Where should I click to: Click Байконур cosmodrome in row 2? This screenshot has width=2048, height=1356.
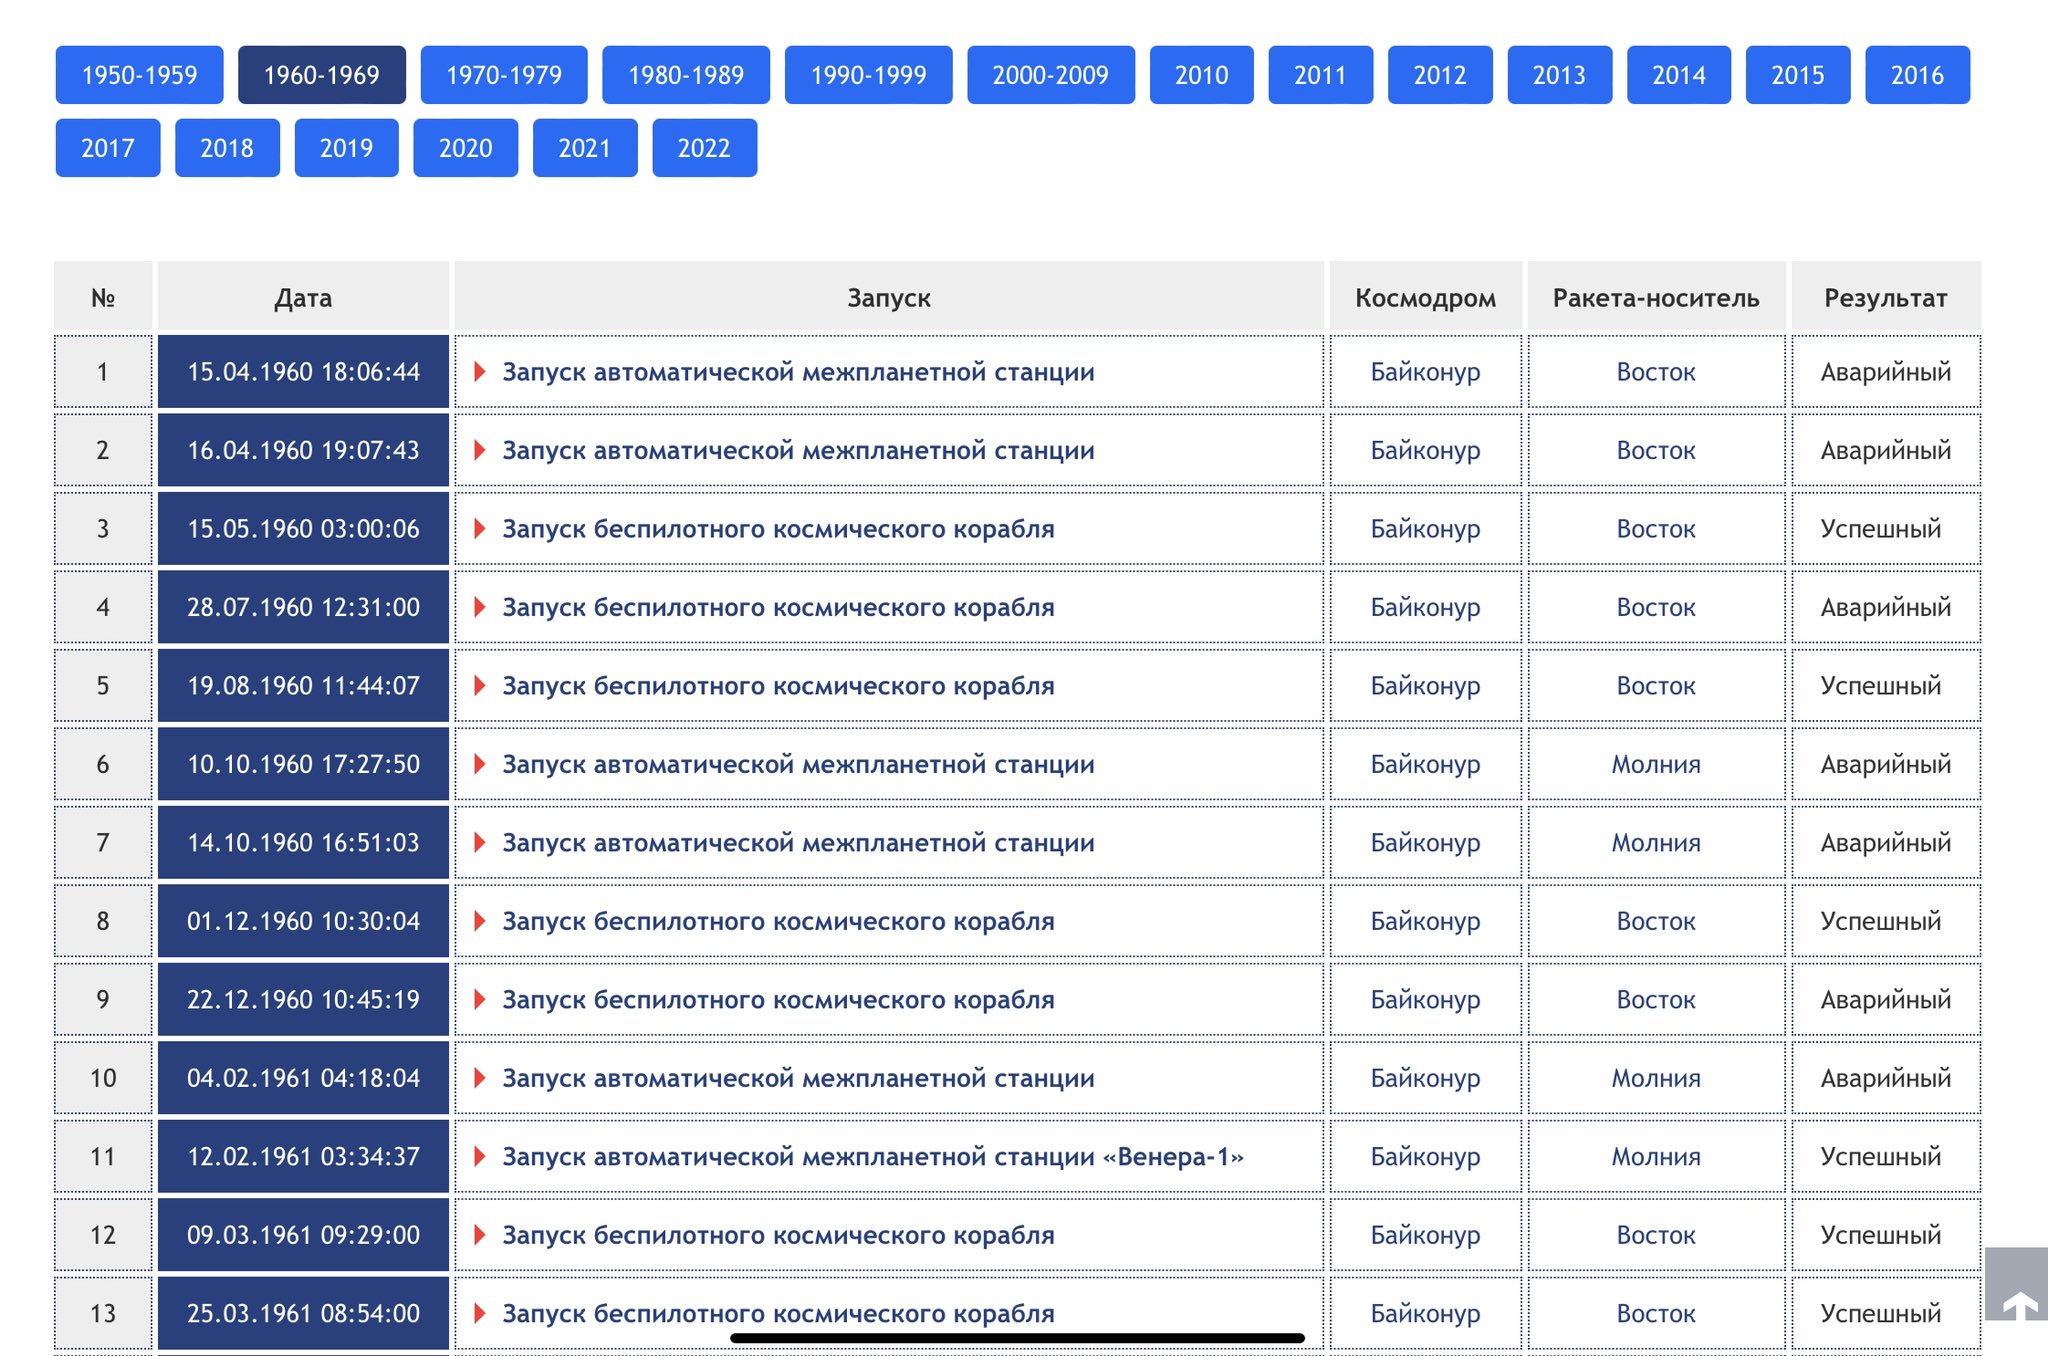coord(1424,450)
